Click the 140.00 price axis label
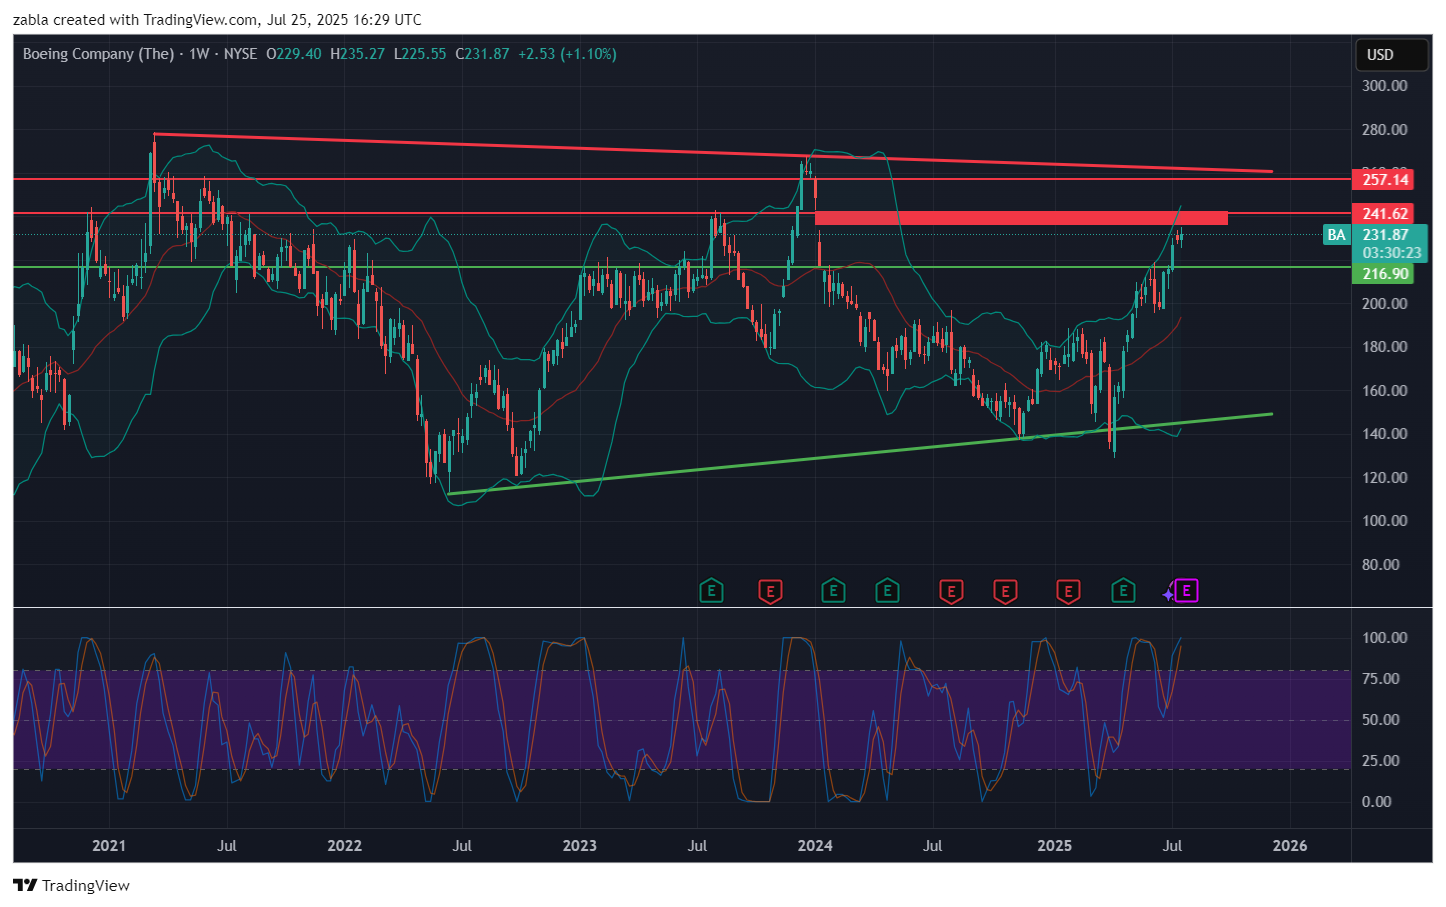 point(1384,434)
